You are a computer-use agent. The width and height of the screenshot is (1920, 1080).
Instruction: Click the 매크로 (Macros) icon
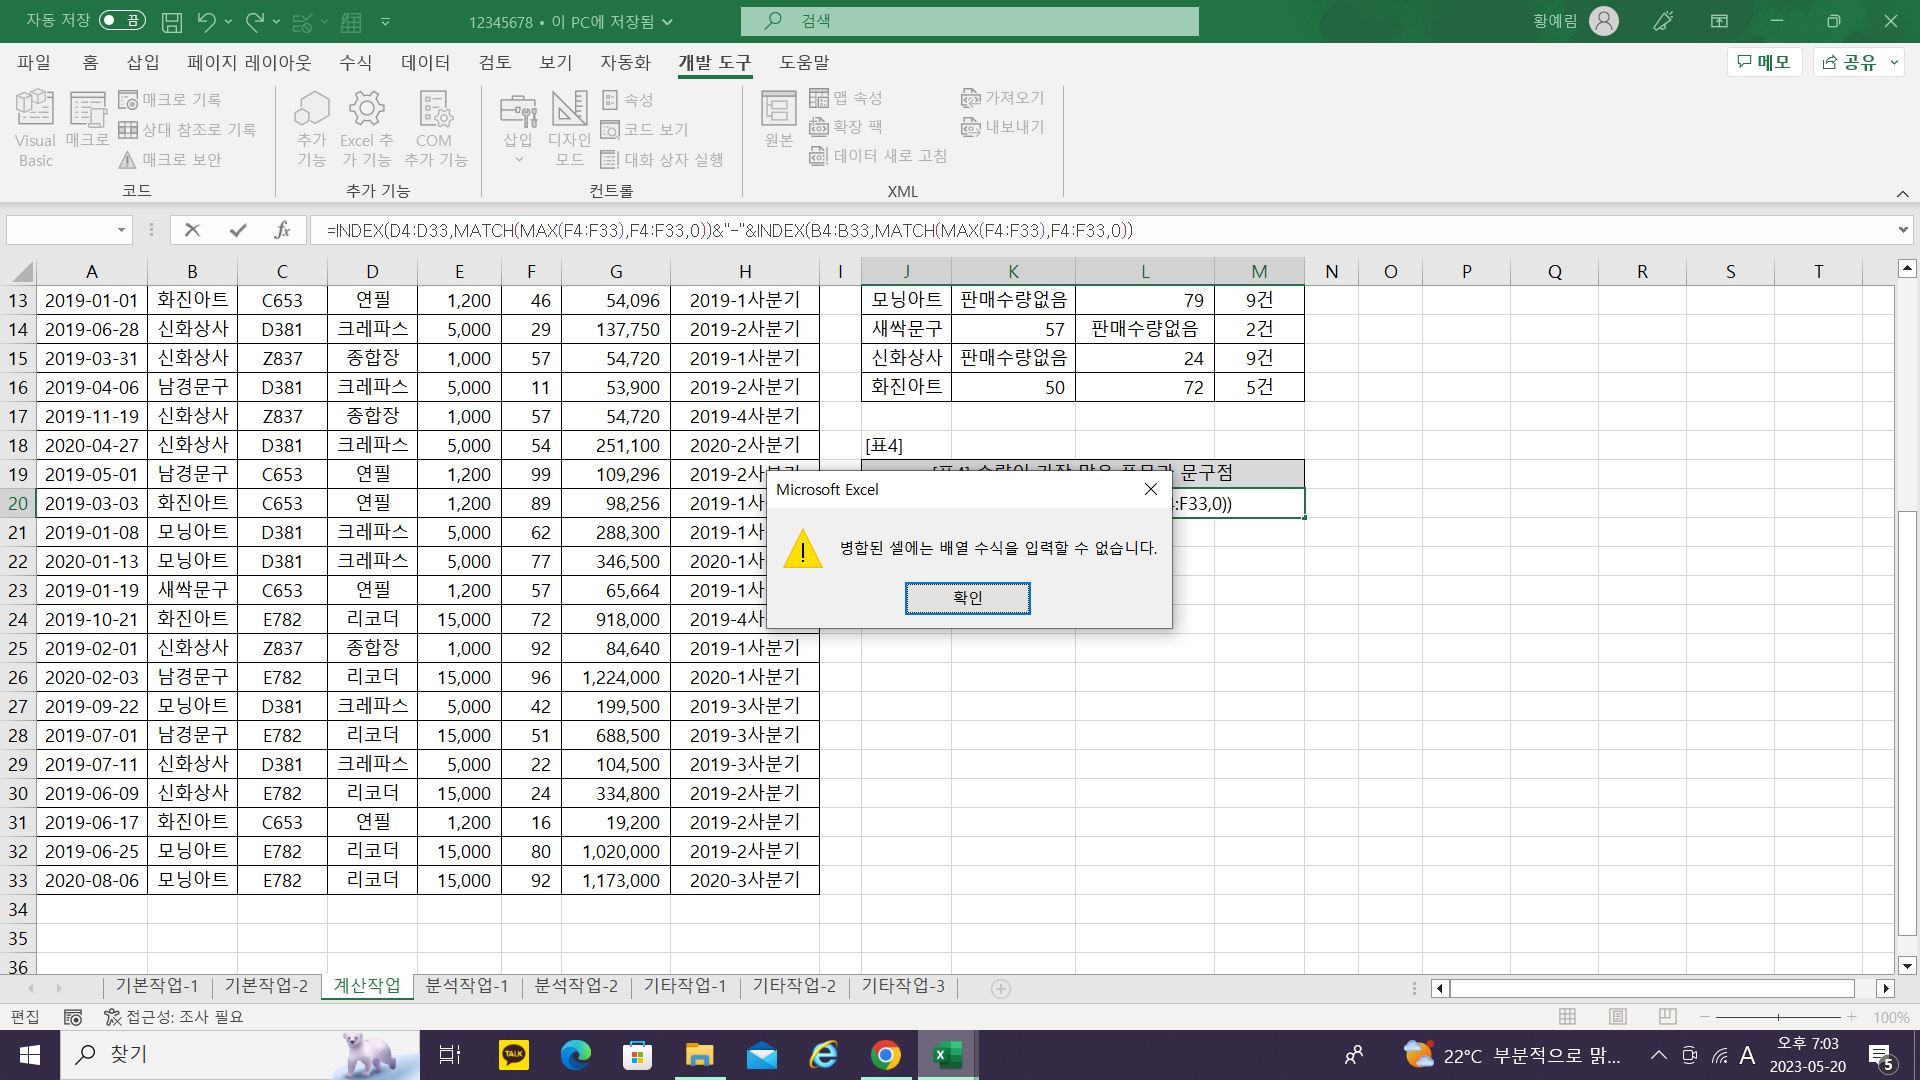(87, 110)
